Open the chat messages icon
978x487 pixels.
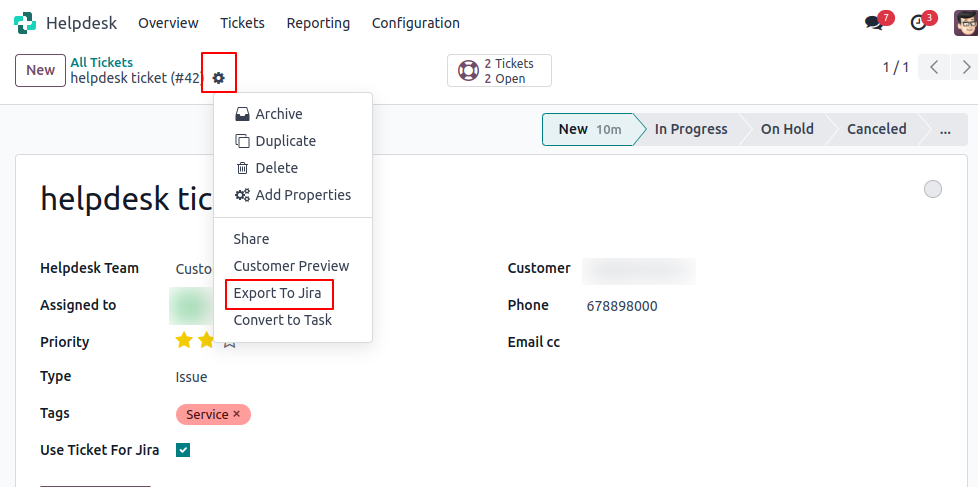874,23
